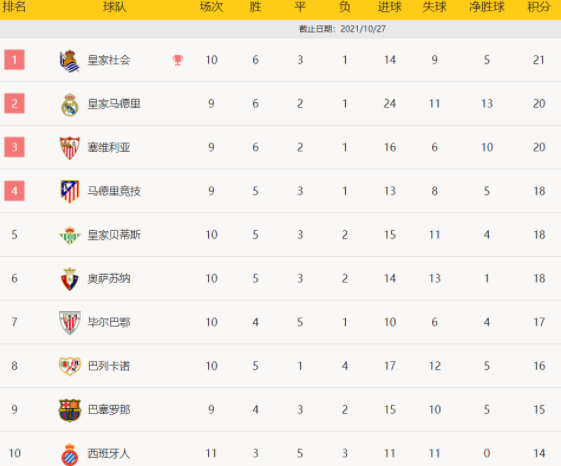Viewport: 561px width, 466px height.
Task: Click the 截止日期 2021/10/27 date bar
Action: [x=280, y=29]
